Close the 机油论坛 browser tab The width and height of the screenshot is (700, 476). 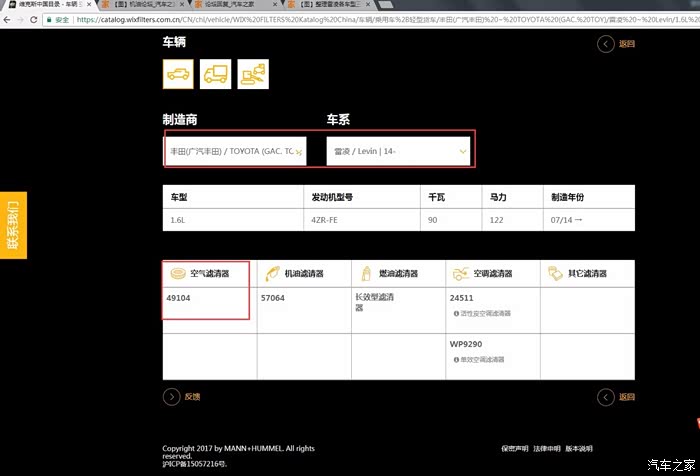pos(182,4)
